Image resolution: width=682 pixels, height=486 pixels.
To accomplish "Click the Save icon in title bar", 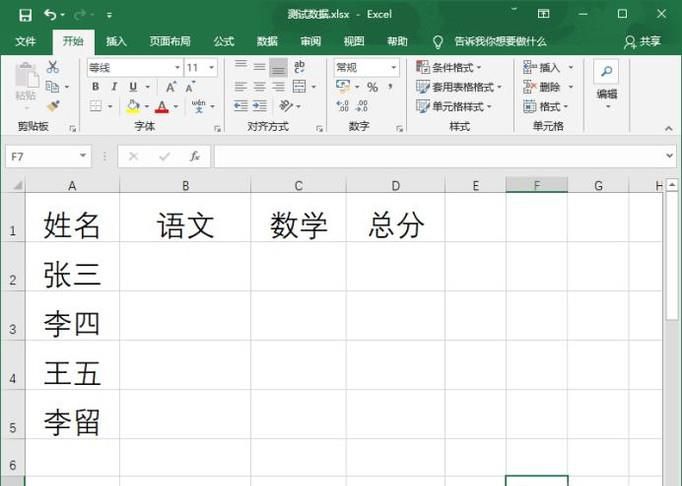I will (25, 15).
